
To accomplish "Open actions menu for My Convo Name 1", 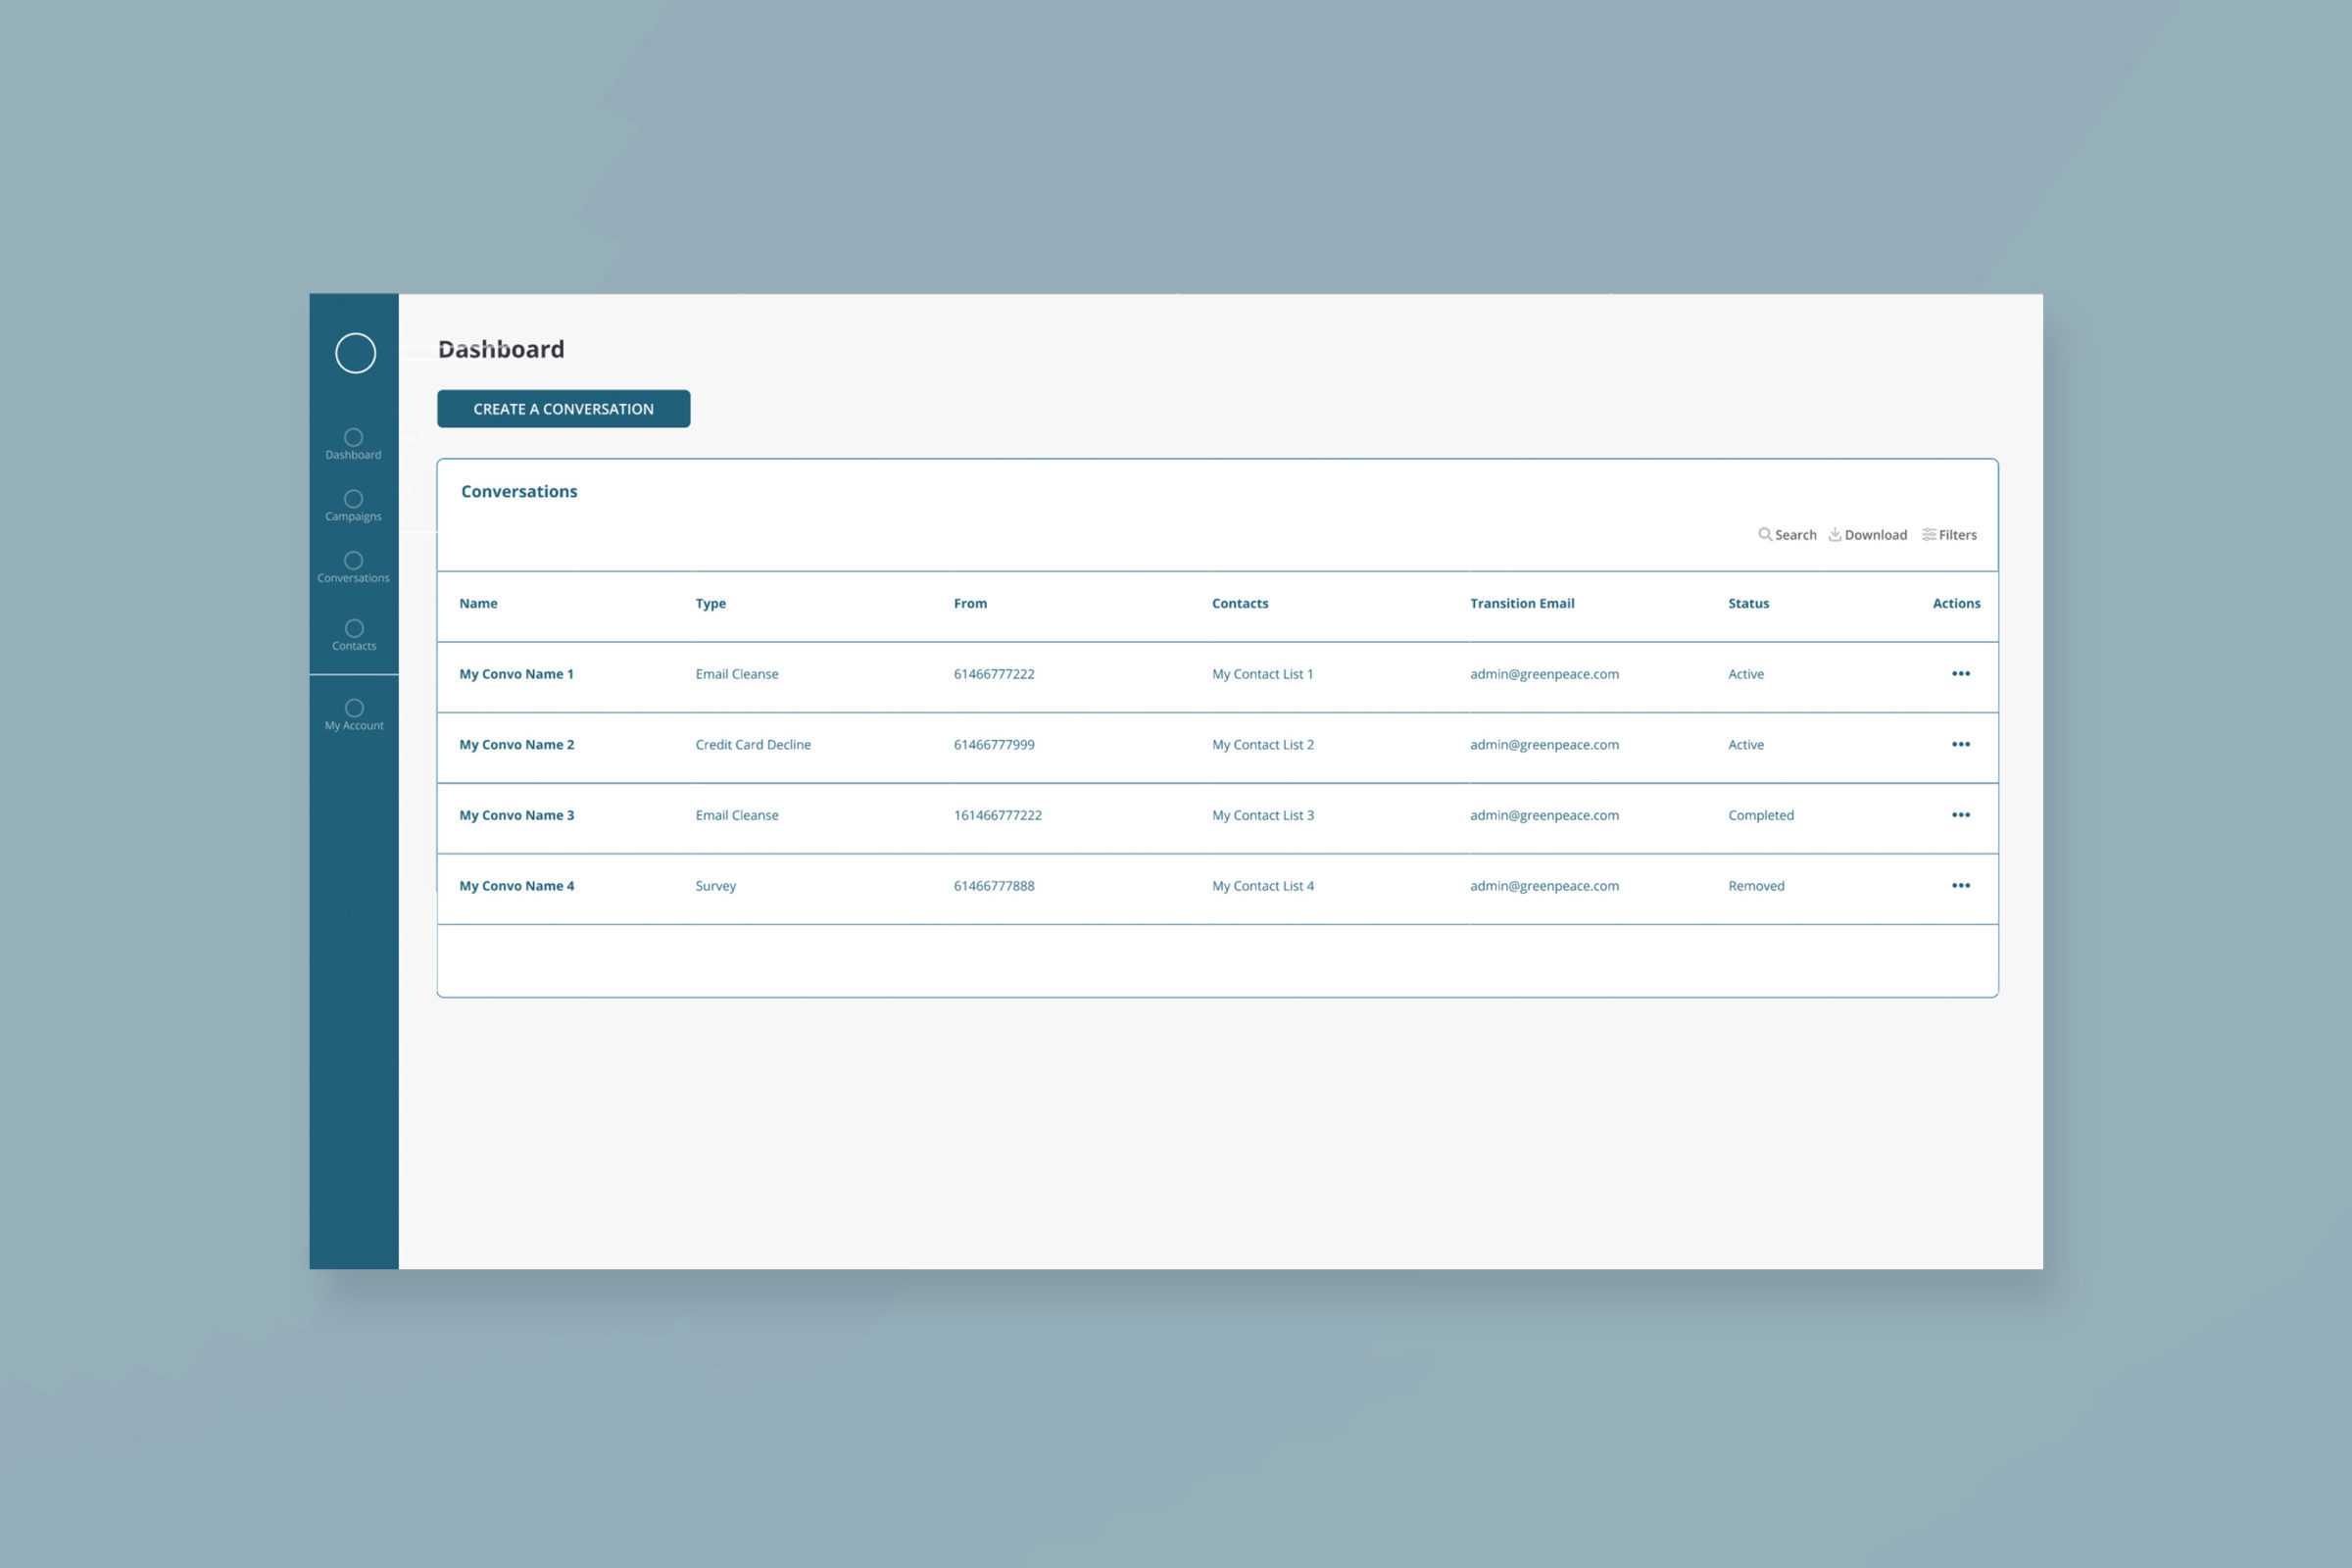I will point(1961,674).
